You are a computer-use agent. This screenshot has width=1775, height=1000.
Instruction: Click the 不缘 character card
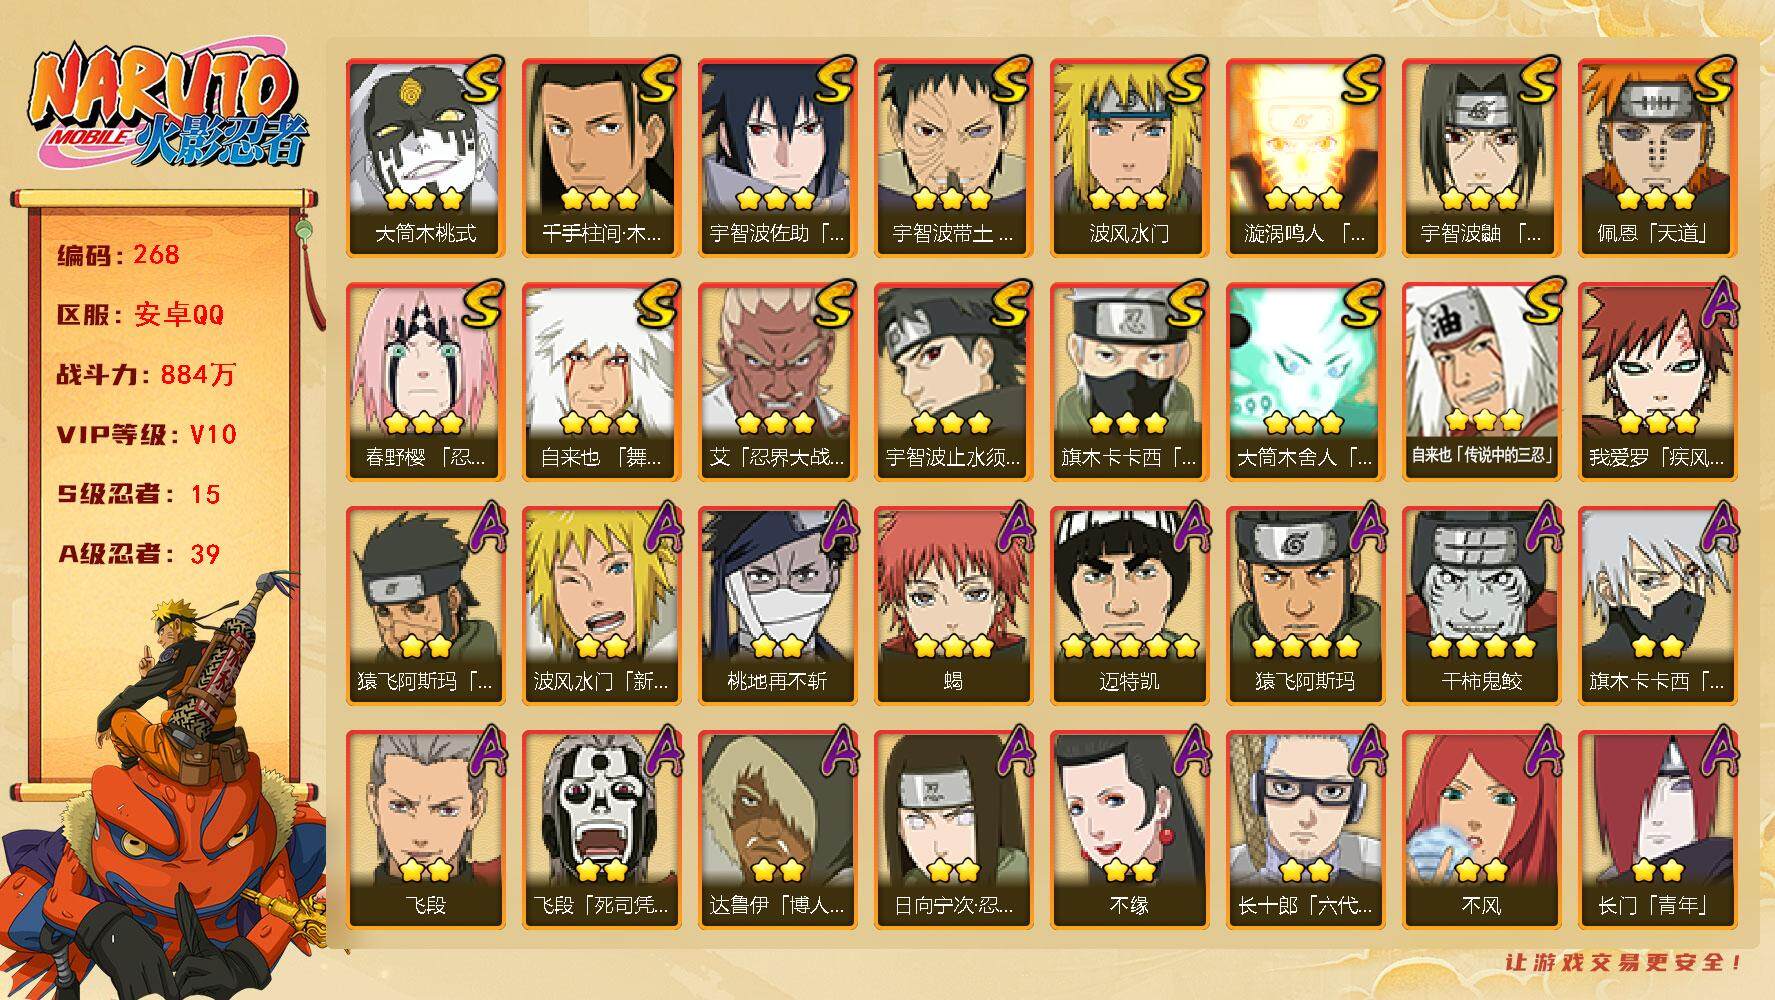tap(1129, 830)
